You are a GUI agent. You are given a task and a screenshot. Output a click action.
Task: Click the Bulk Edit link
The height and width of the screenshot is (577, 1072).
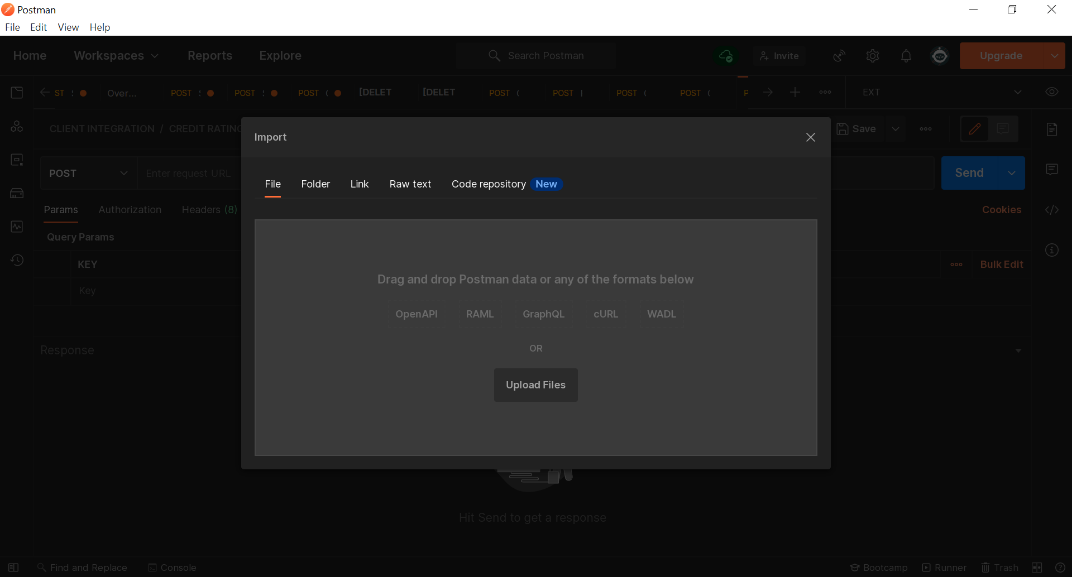[x=1002, y=265]
